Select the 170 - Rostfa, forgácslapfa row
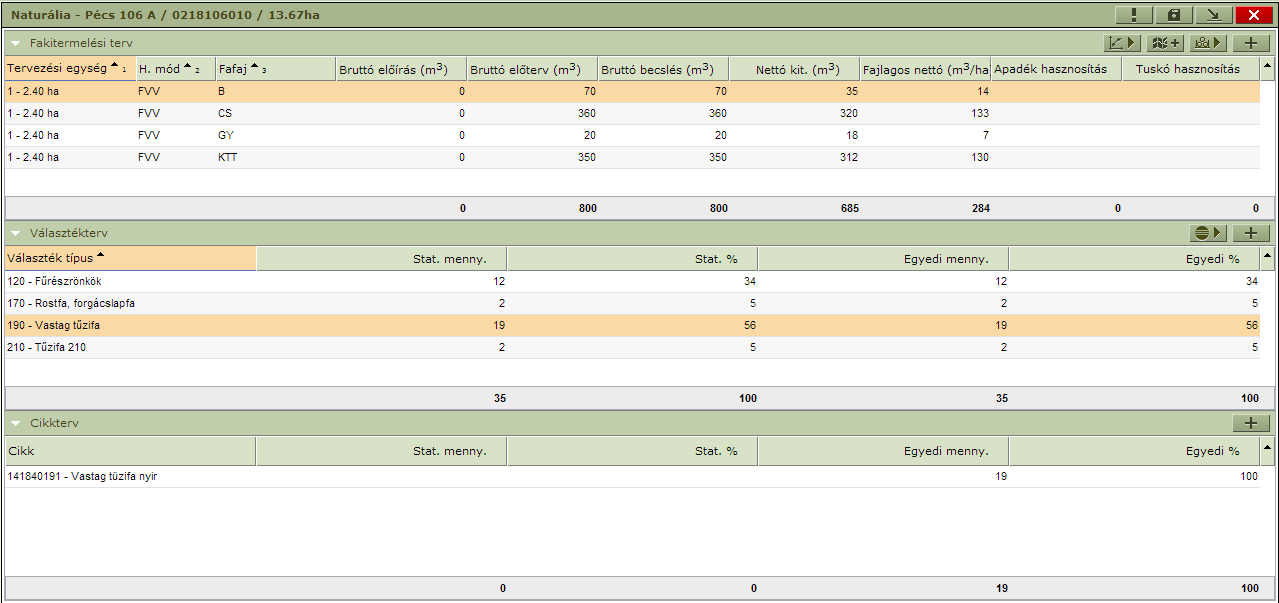The height and width of the screenshot is (603, 1279). pyautogui.click(x=632, y=303)
